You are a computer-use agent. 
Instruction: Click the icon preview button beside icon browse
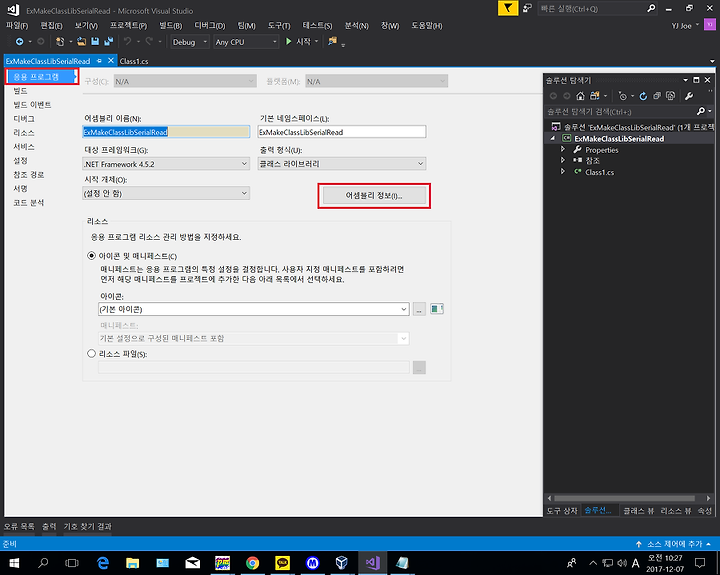coord(437,309)
